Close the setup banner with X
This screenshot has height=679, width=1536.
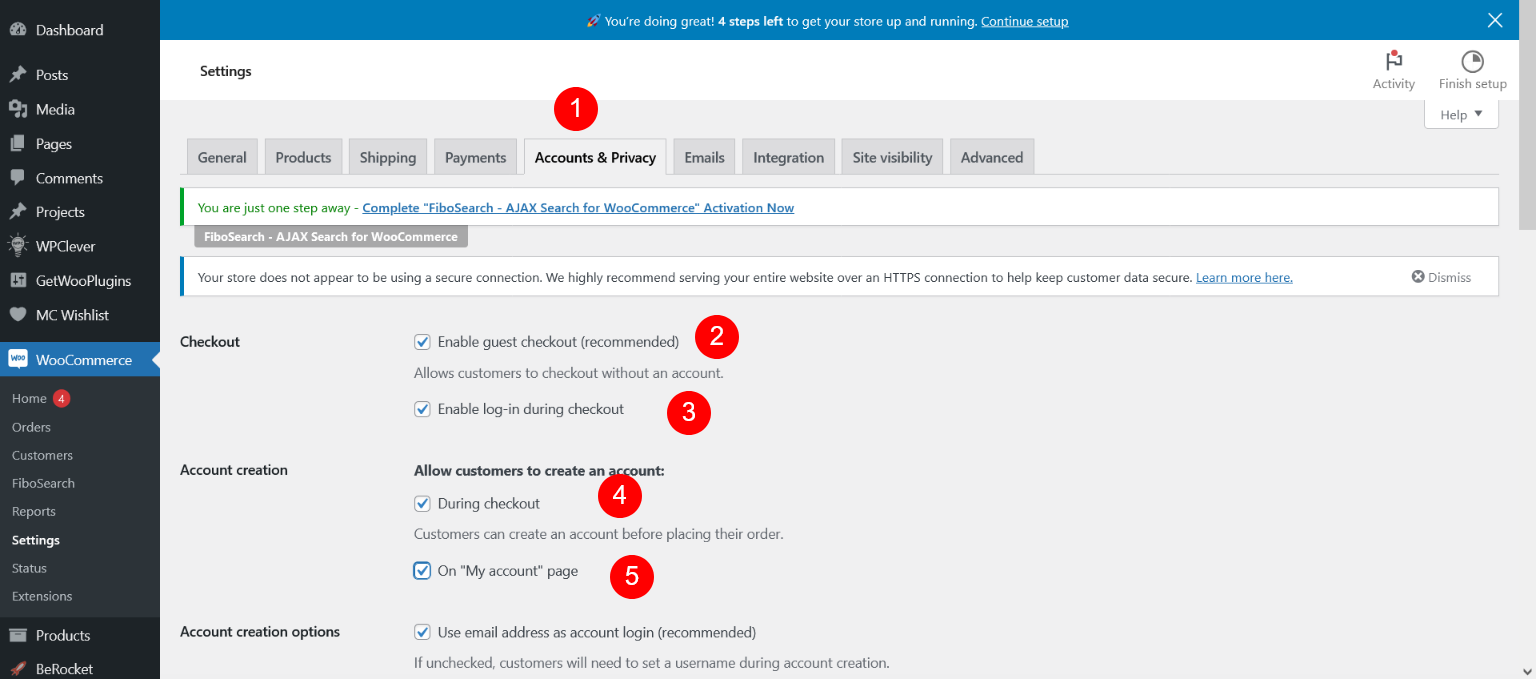click(1495, 20)
